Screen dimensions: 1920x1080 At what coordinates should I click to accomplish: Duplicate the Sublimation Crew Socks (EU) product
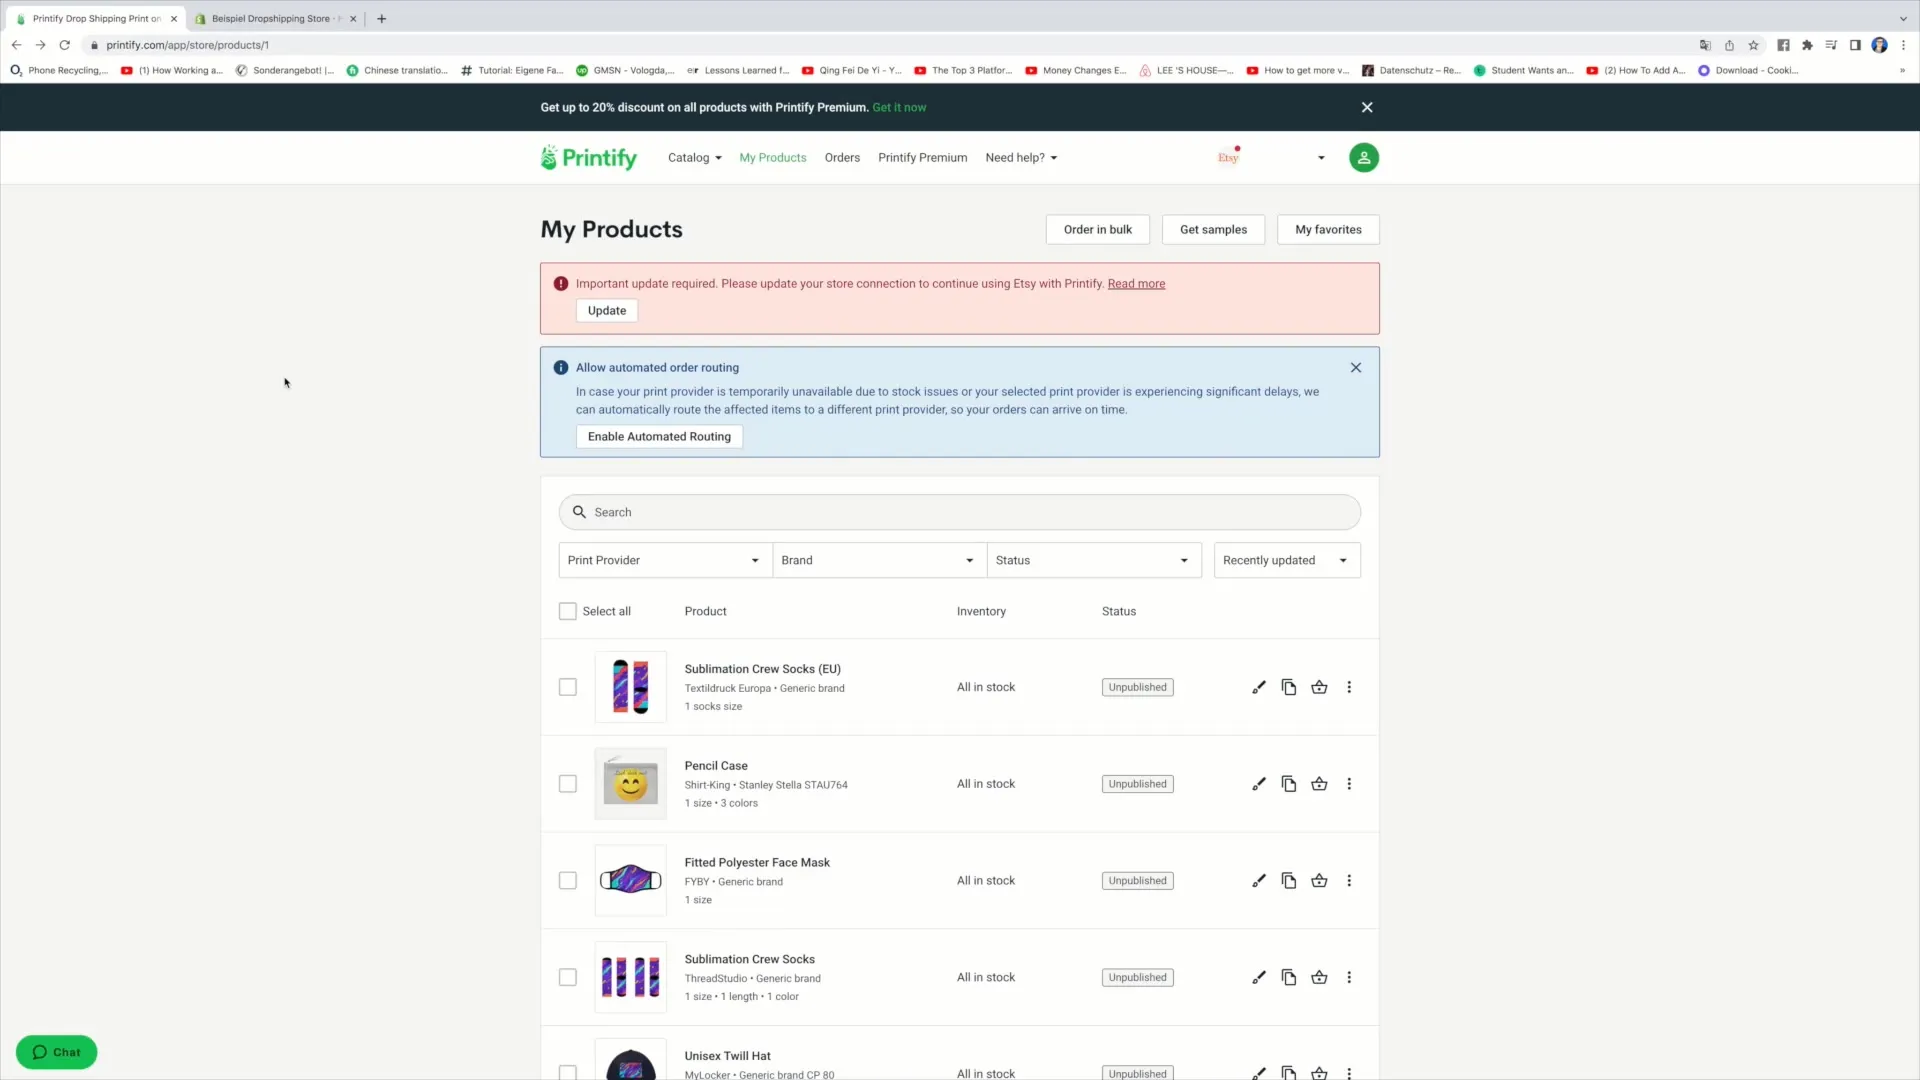pyautogui.click(x=1289, y=687)
